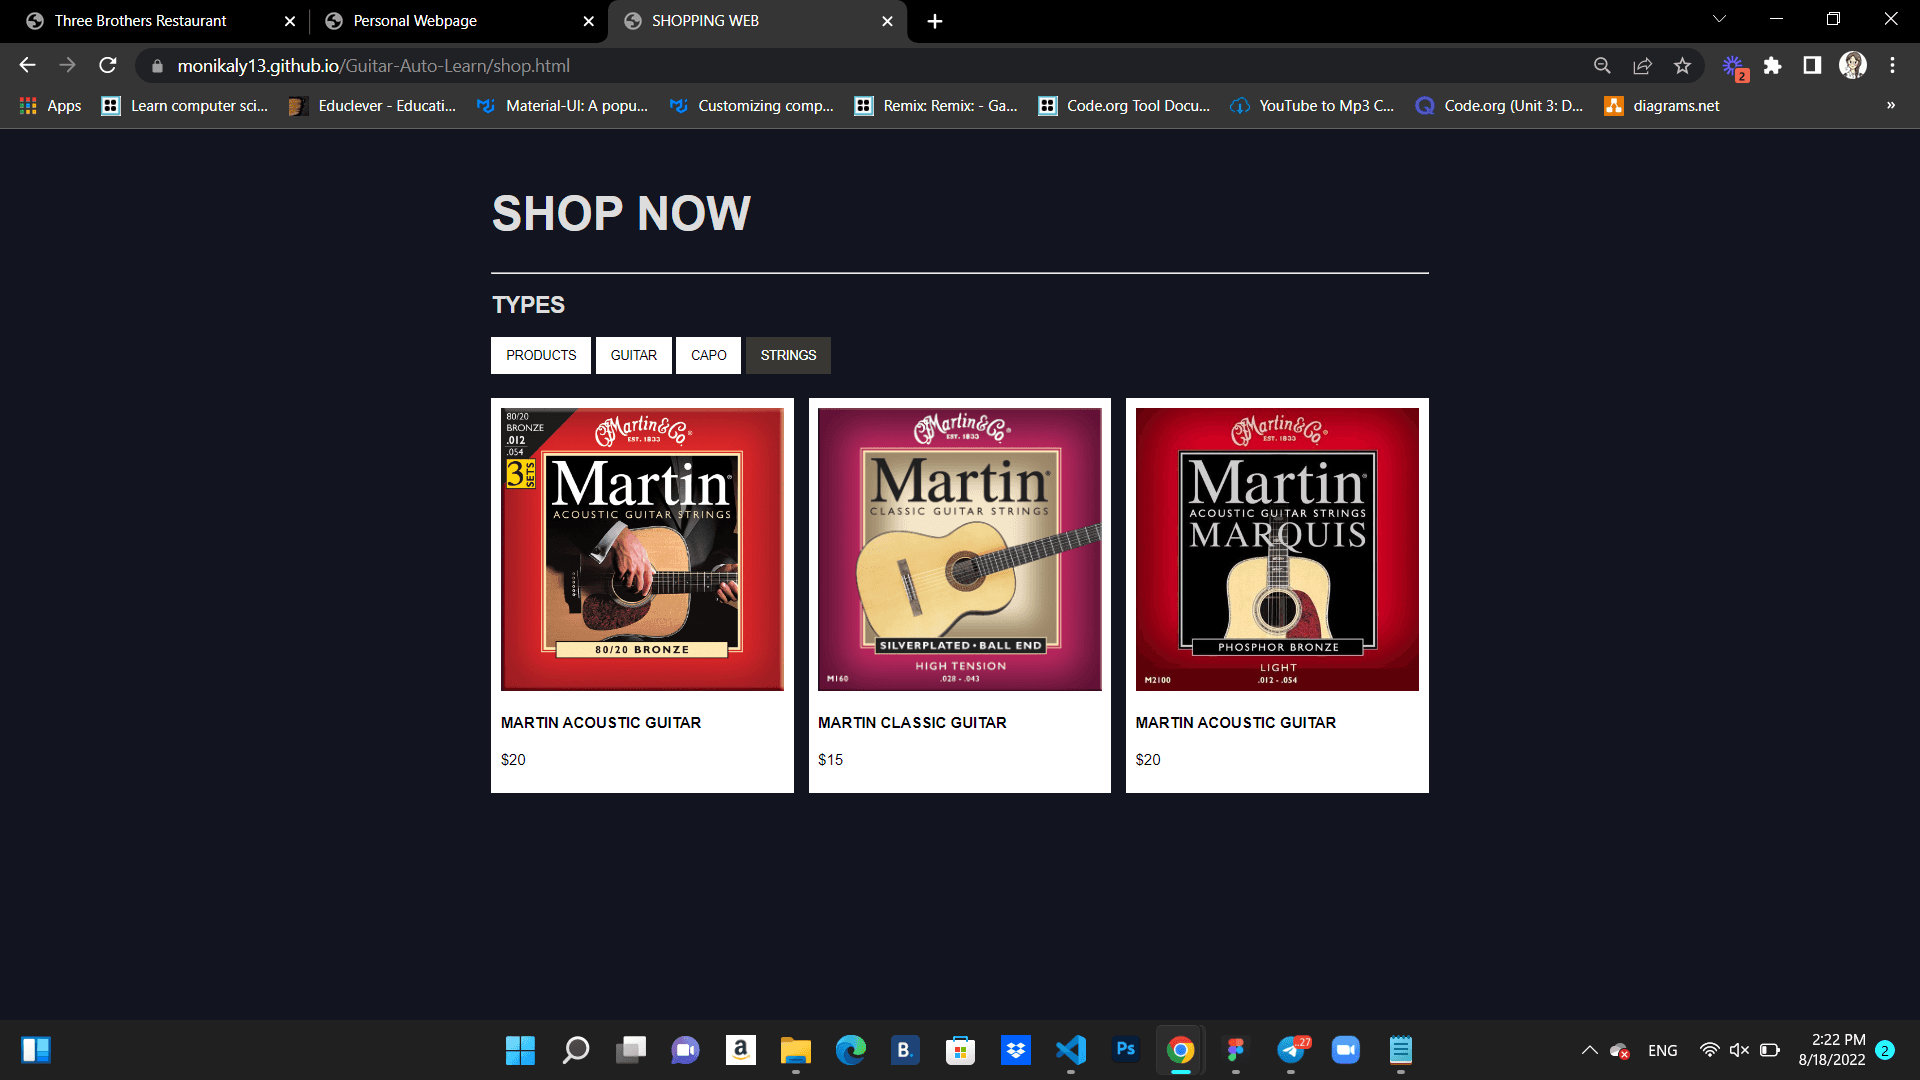Click the PRODUCTS active filter tab
This screenshot has height=1080, width=1920.
[541, 355]
